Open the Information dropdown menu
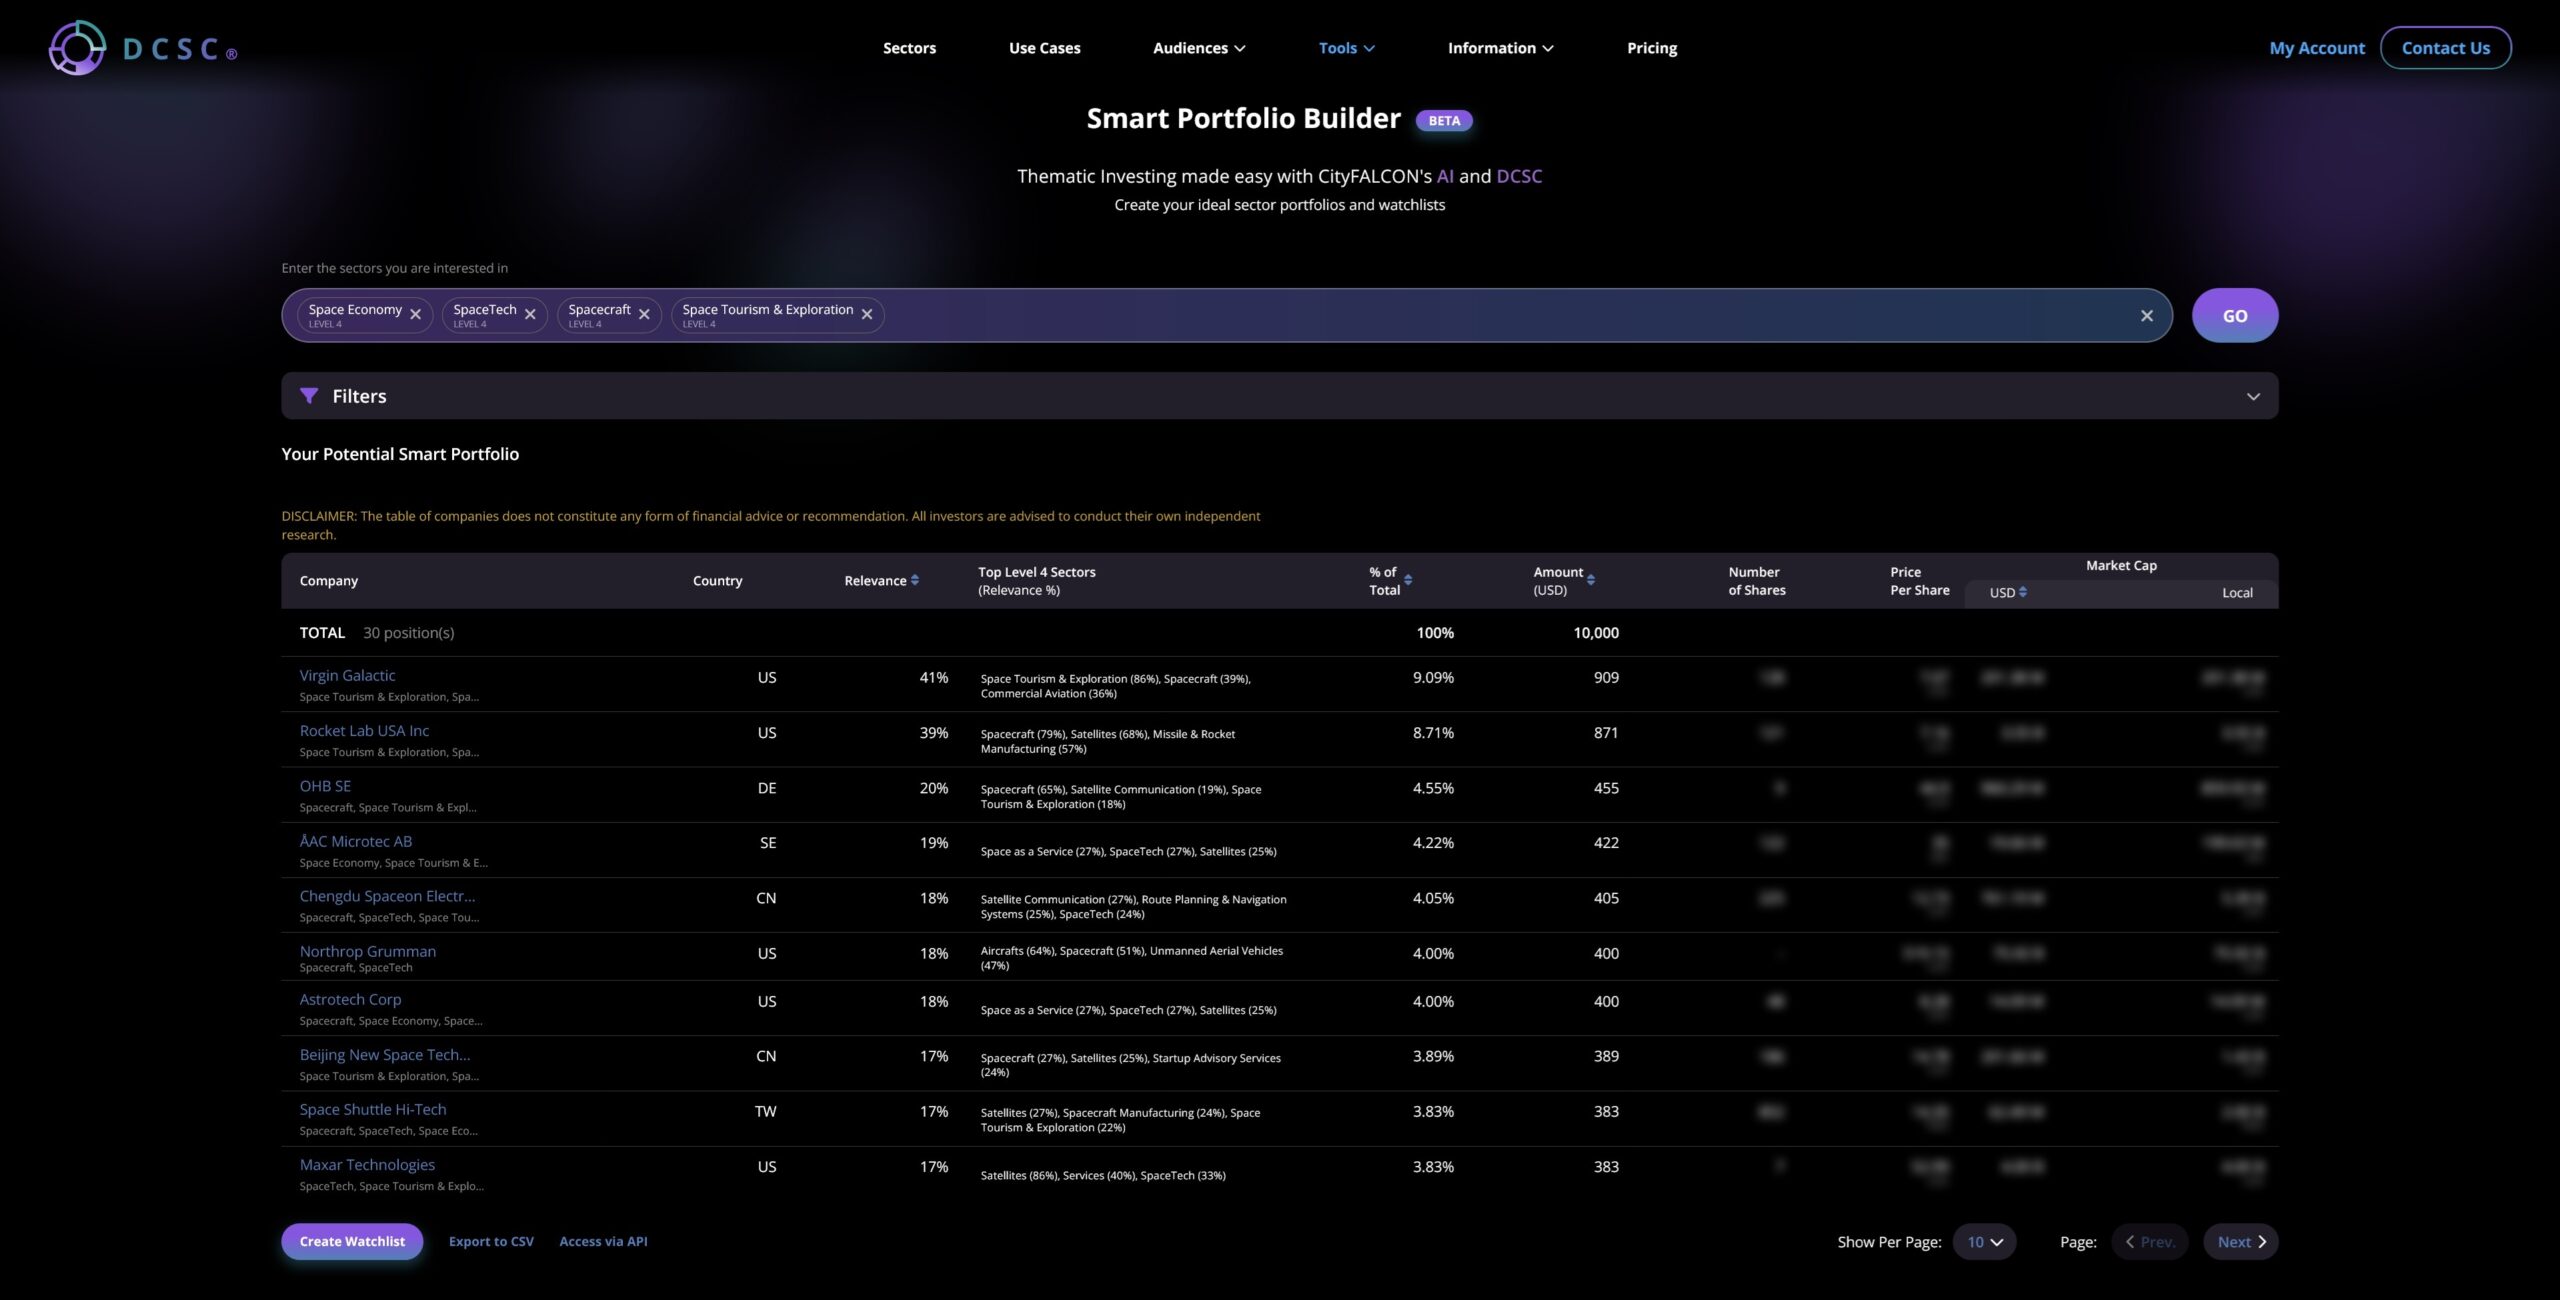 click(x=1500, y=48)
